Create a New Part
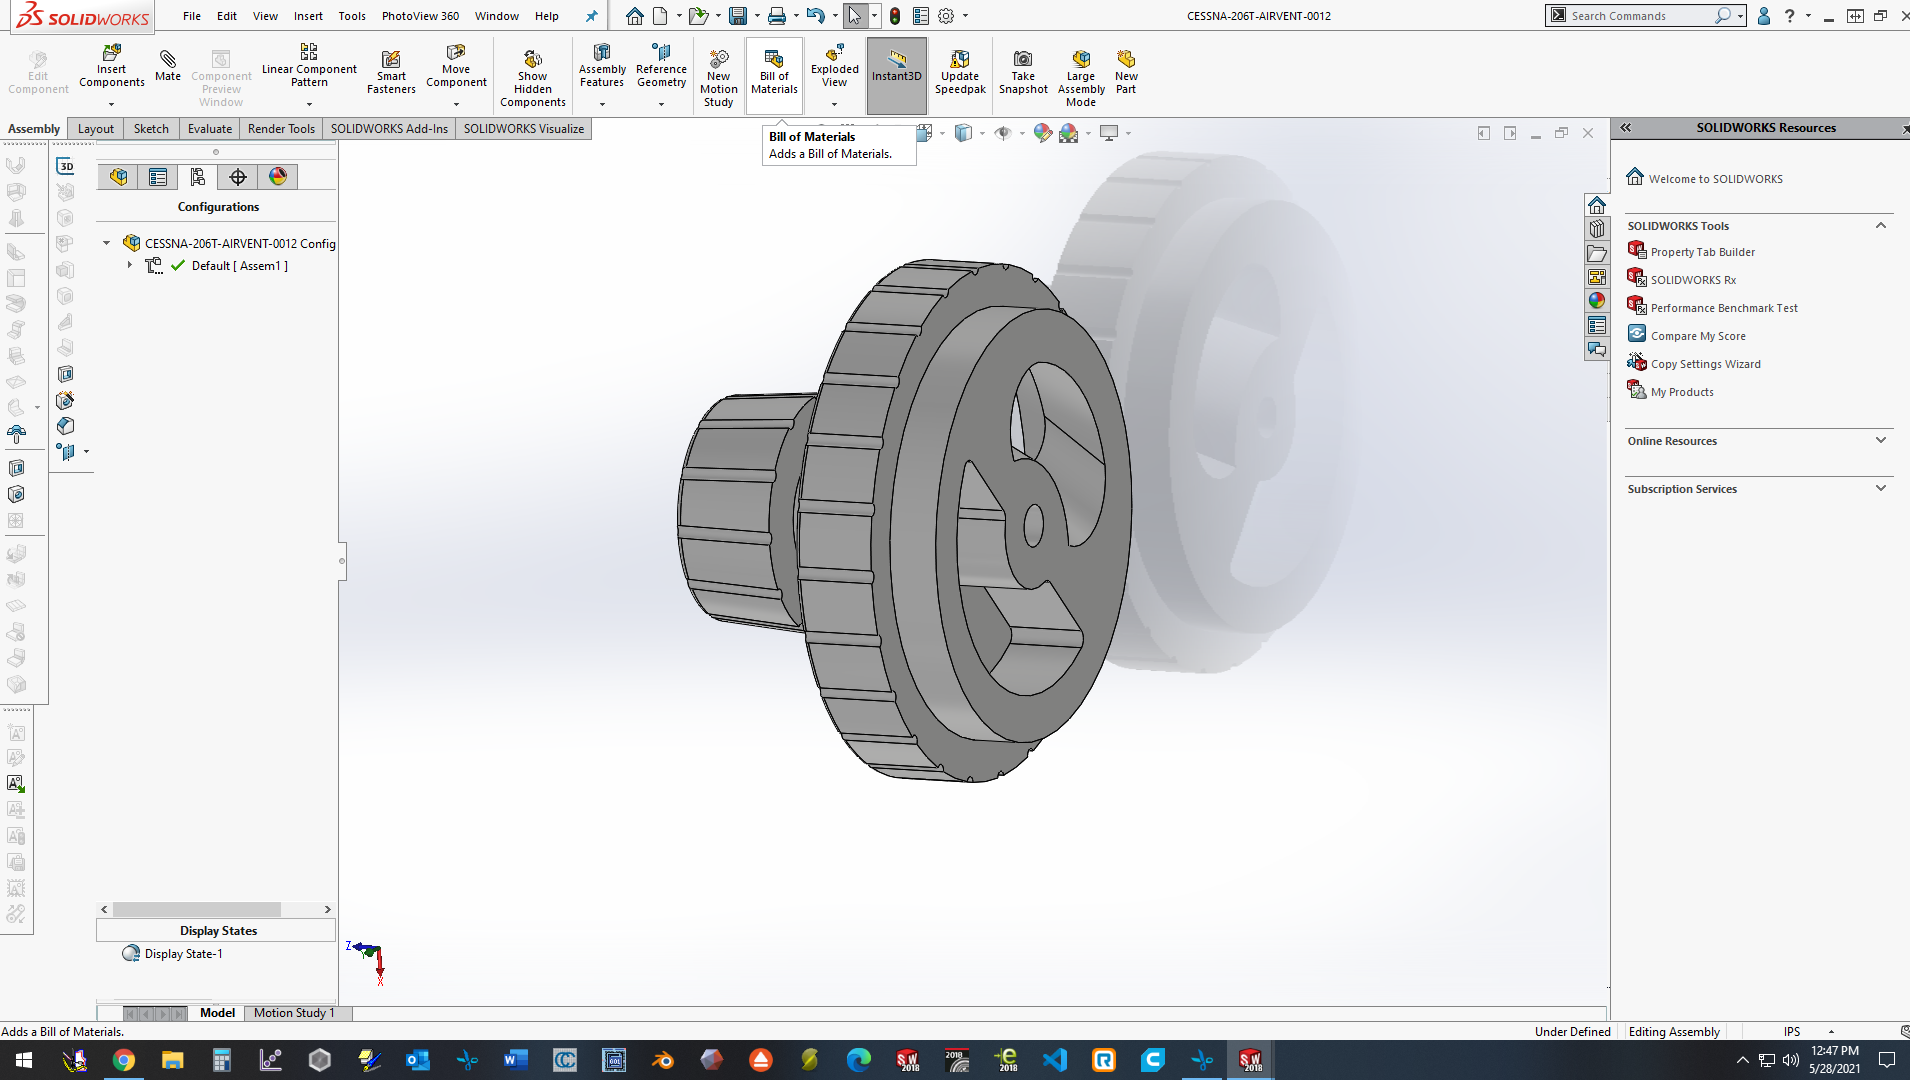 click(1126, 72)
